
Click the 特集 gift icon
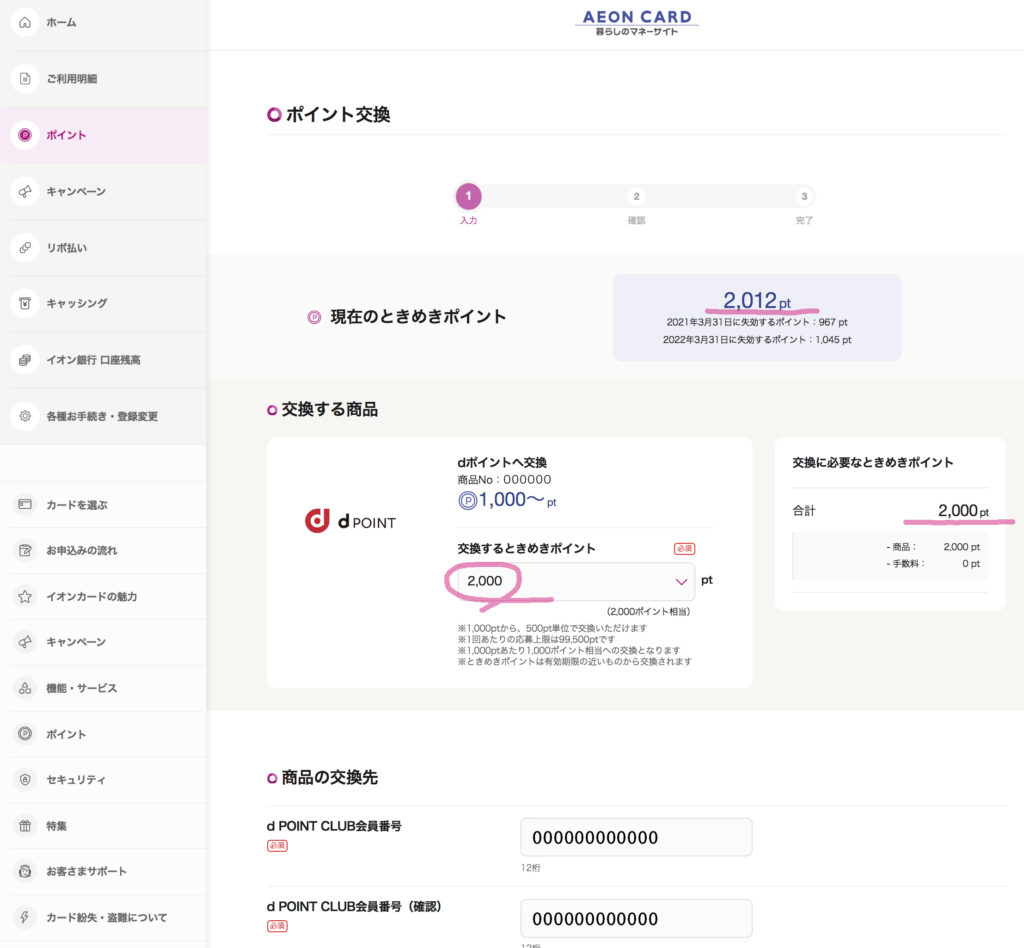pyautogui.click(x=25, y=826)
